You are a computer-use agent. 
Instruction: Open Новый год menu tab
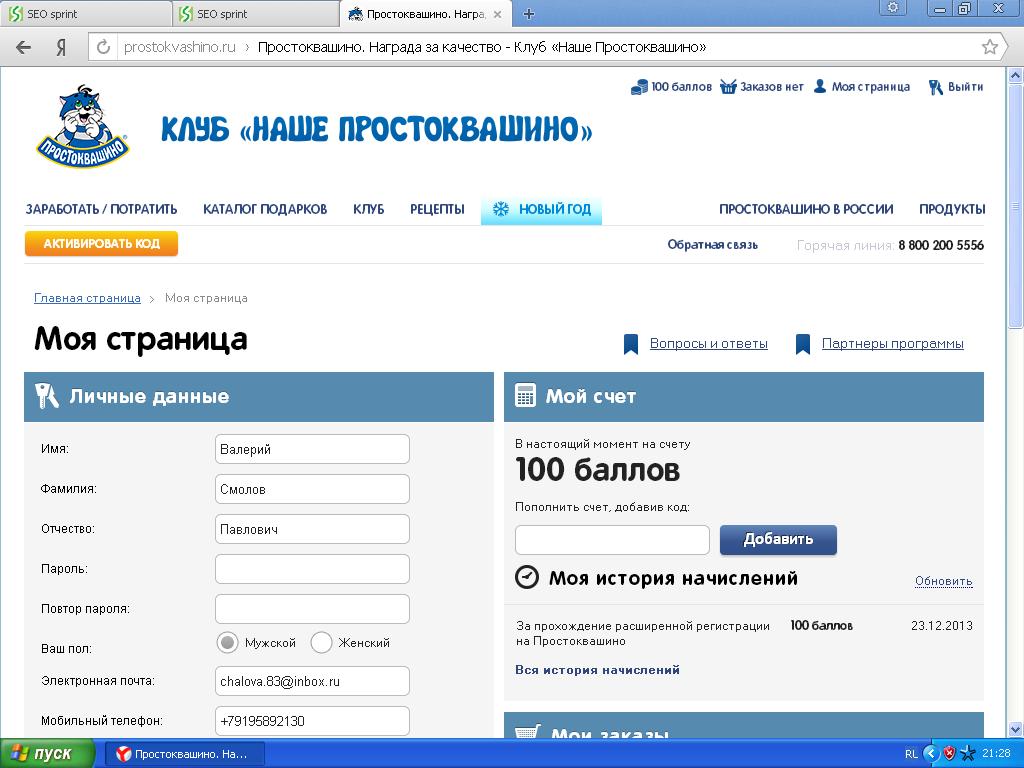pyautogui.click(x=541, y=210)
